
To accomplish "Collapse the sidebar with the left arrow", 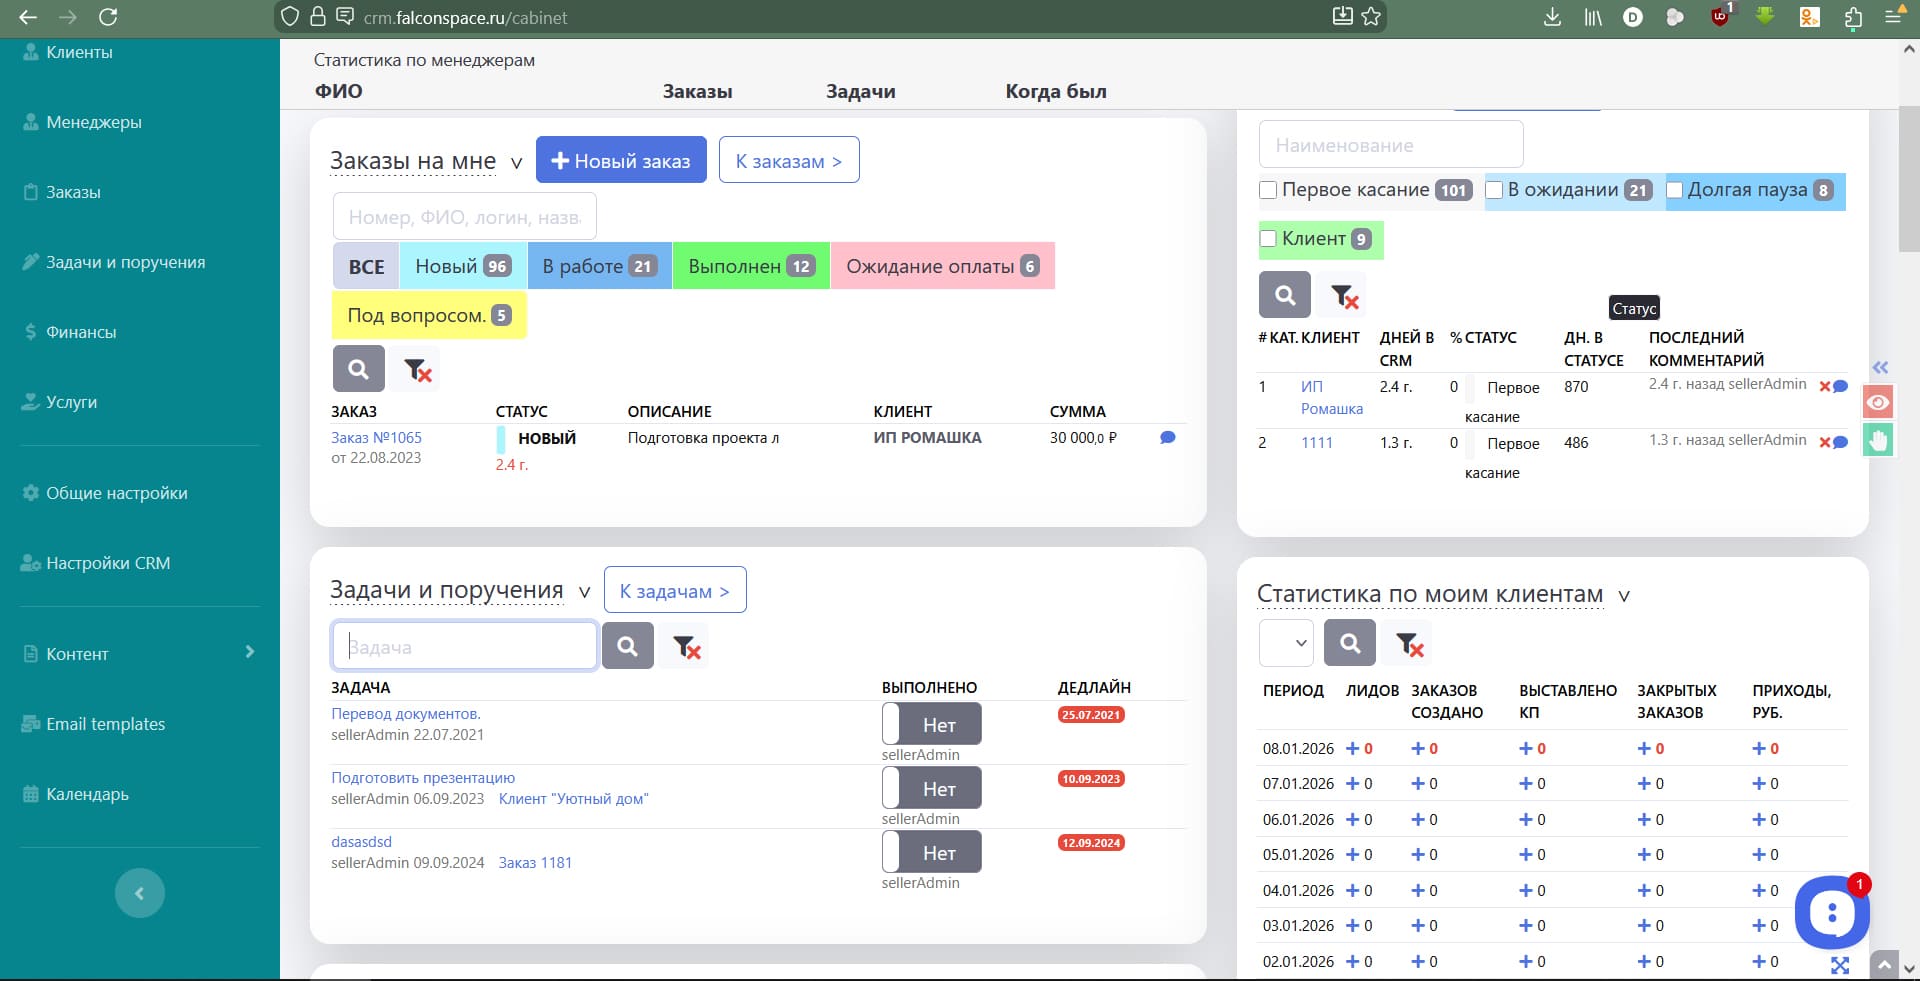I will (139, 893).
